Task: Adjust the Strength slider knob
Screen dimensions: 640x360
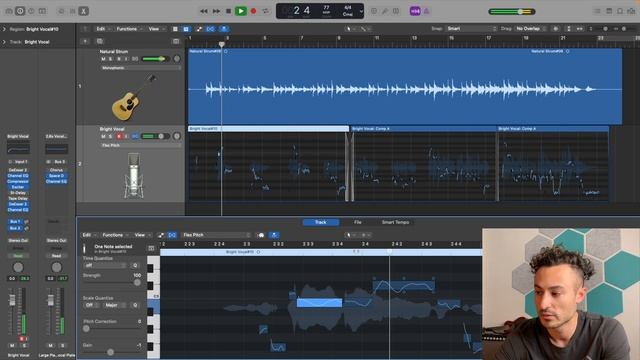Action: 137,282
